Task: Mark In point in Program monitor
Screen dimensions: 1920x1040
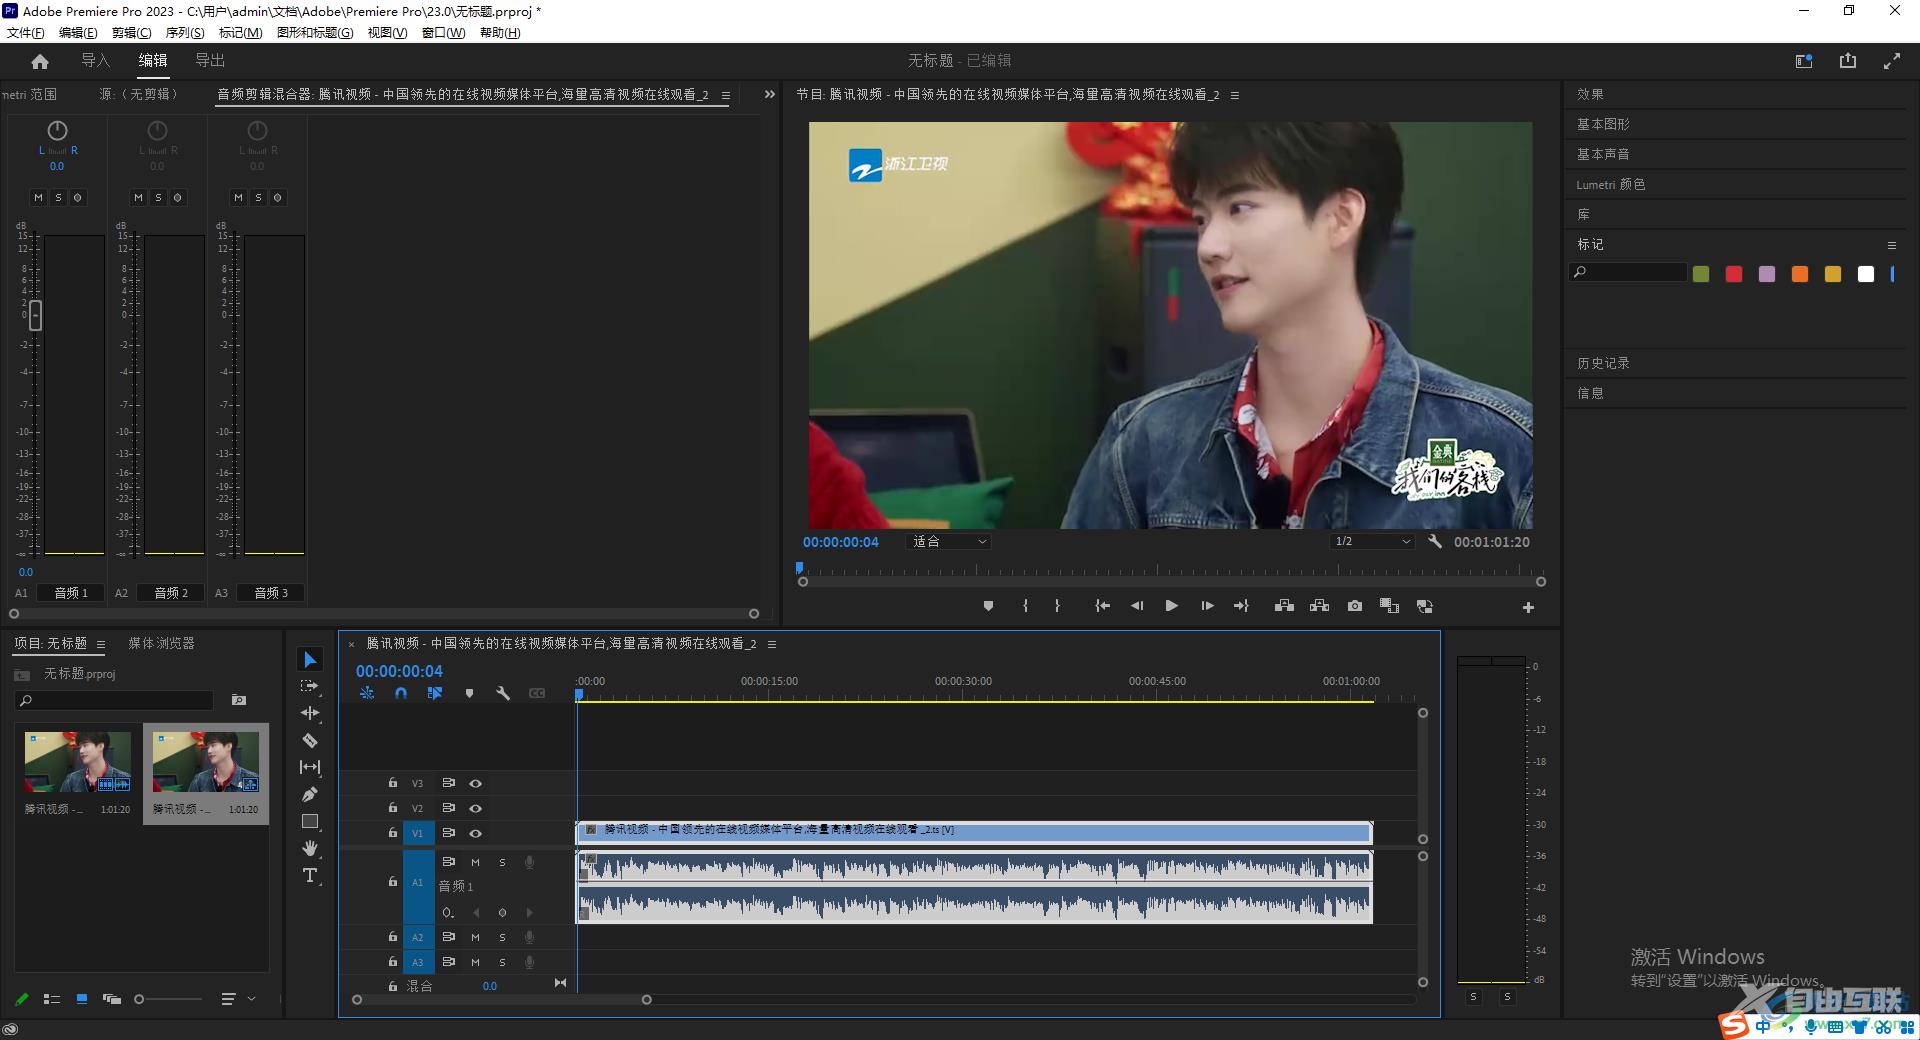Action: click(x=1025, y=606)
